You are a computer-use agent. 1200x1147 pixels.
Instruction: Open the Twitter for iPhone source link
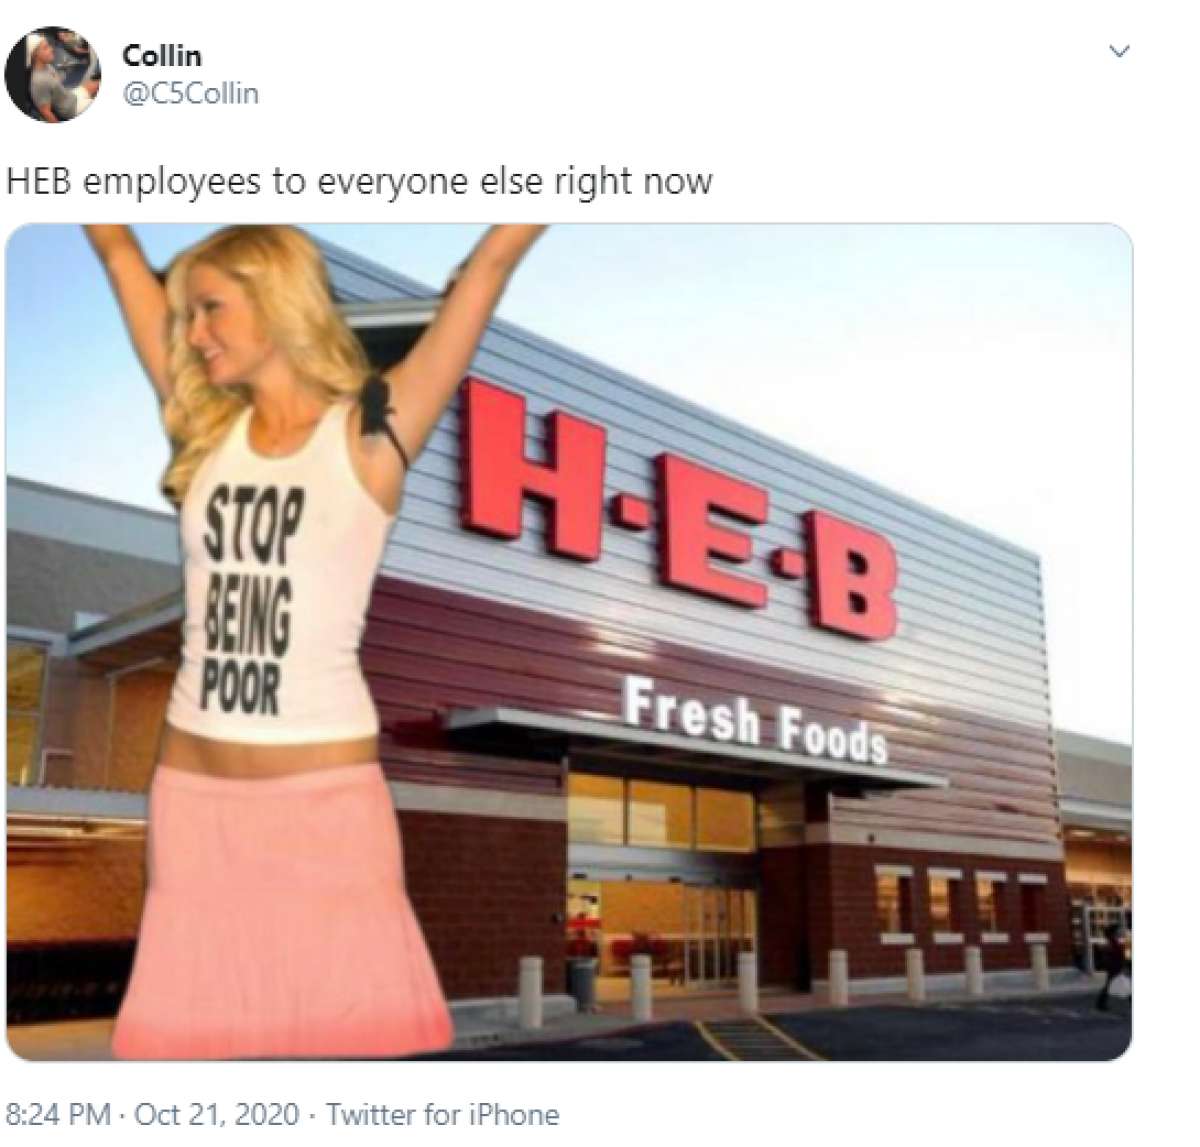click(443, 1113)
